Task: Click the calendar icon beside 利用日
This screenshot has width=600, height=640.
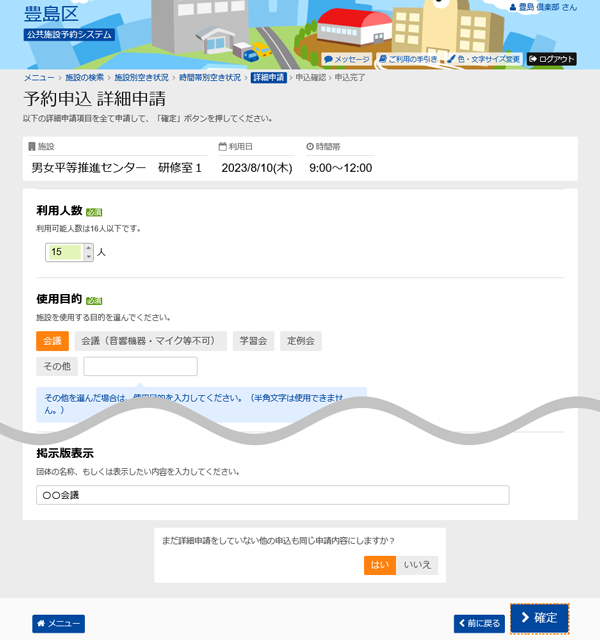Action: (222, 147)
